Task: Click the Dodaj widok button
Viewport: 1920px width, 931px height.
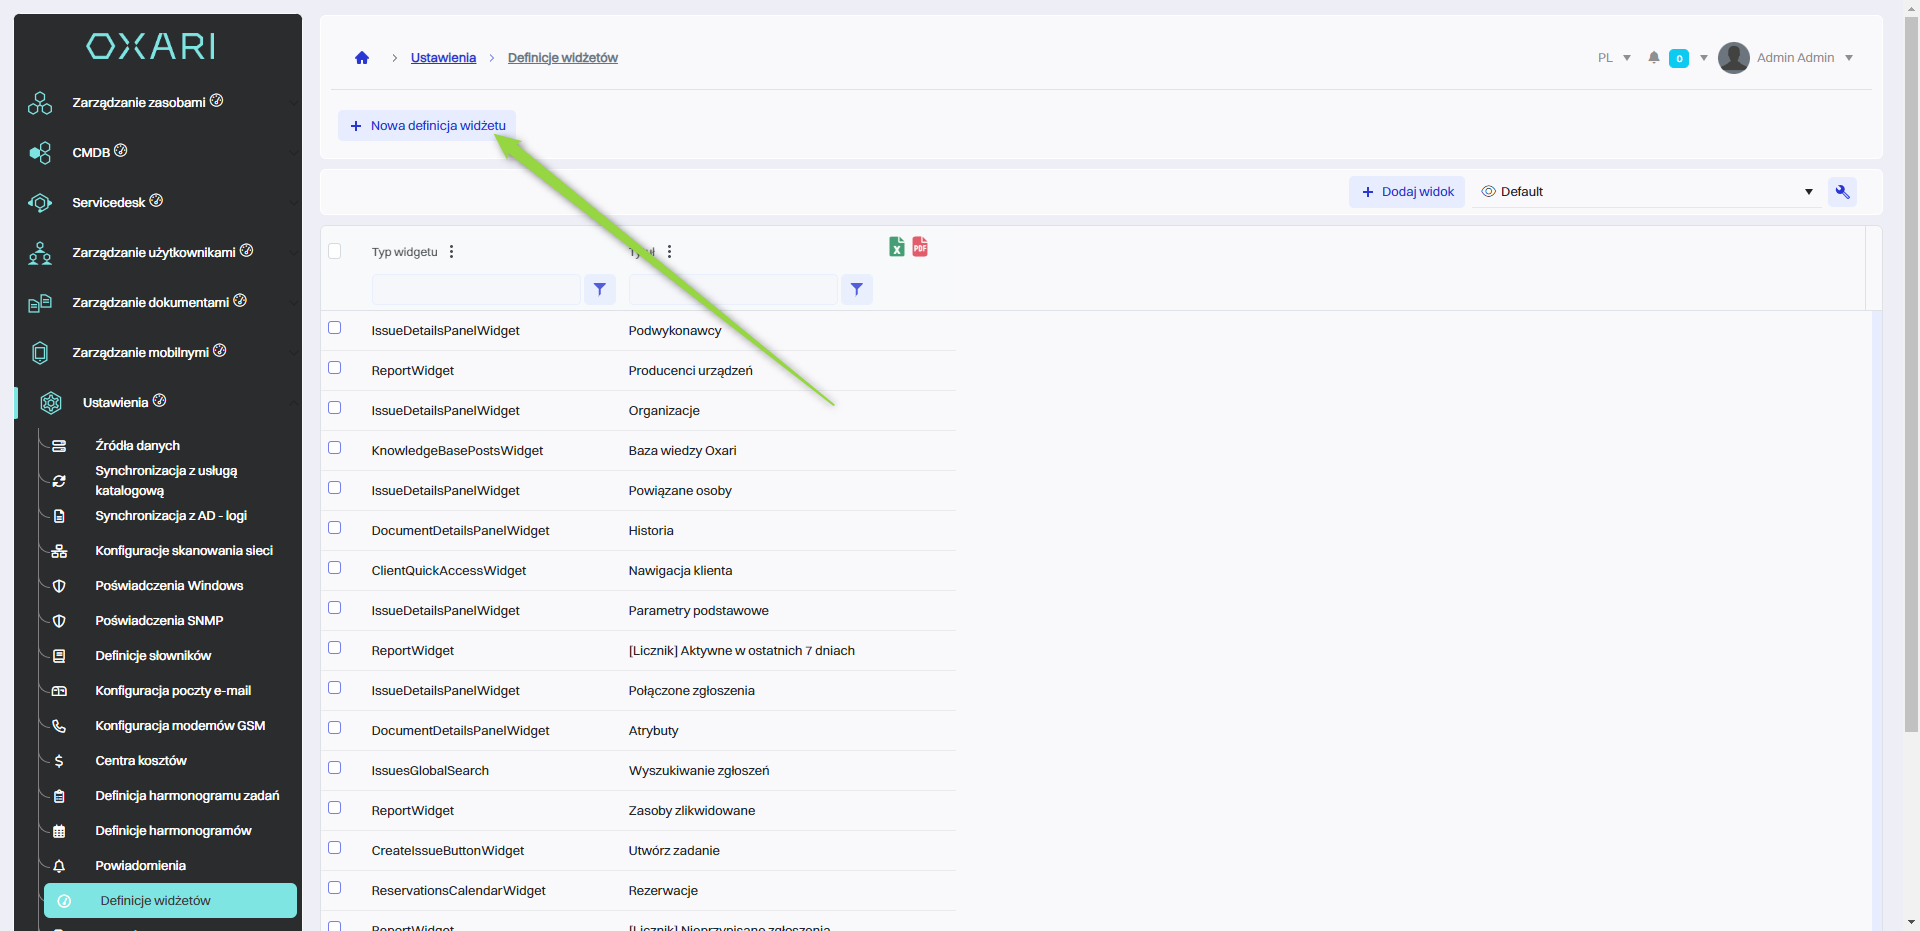Action: [1407, 192]
